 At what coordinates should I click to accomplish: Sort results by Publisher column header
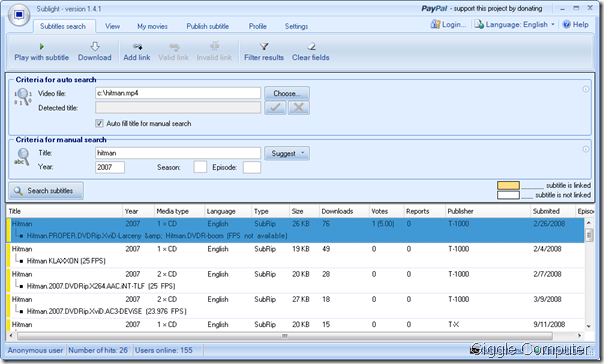[488, 211]
